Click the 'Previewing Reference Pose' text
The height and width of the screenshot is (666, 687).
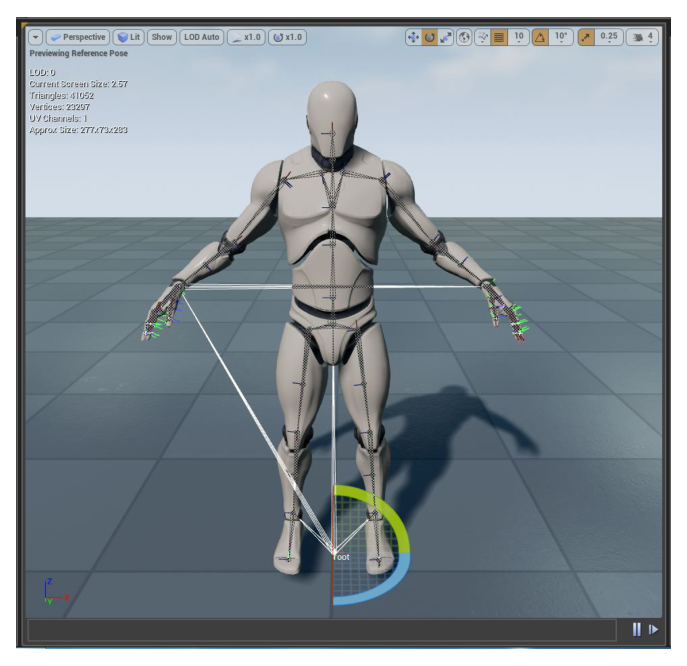pyautogui.click(x=78, y=53)
